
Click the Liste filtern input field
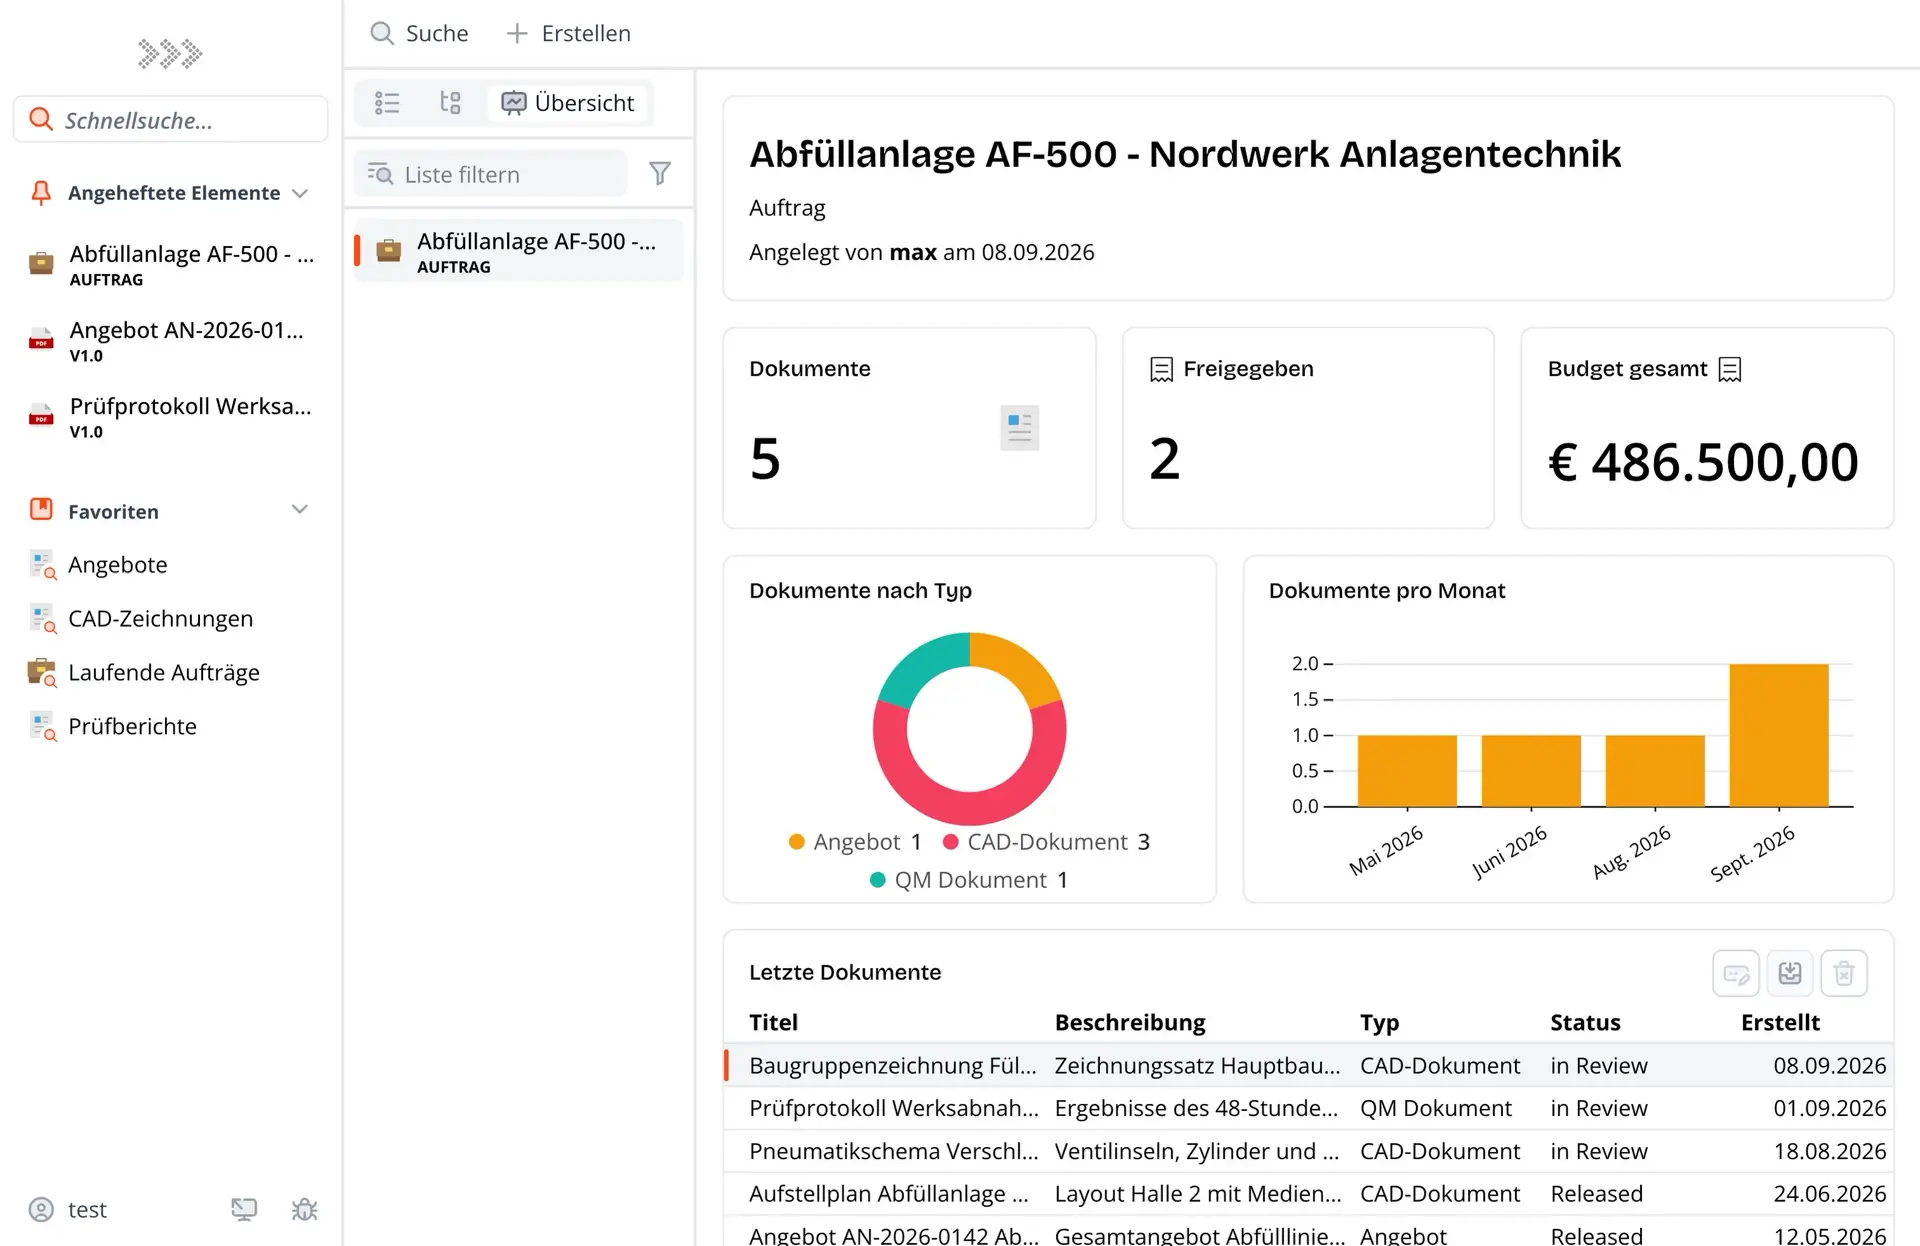[490, 174]
